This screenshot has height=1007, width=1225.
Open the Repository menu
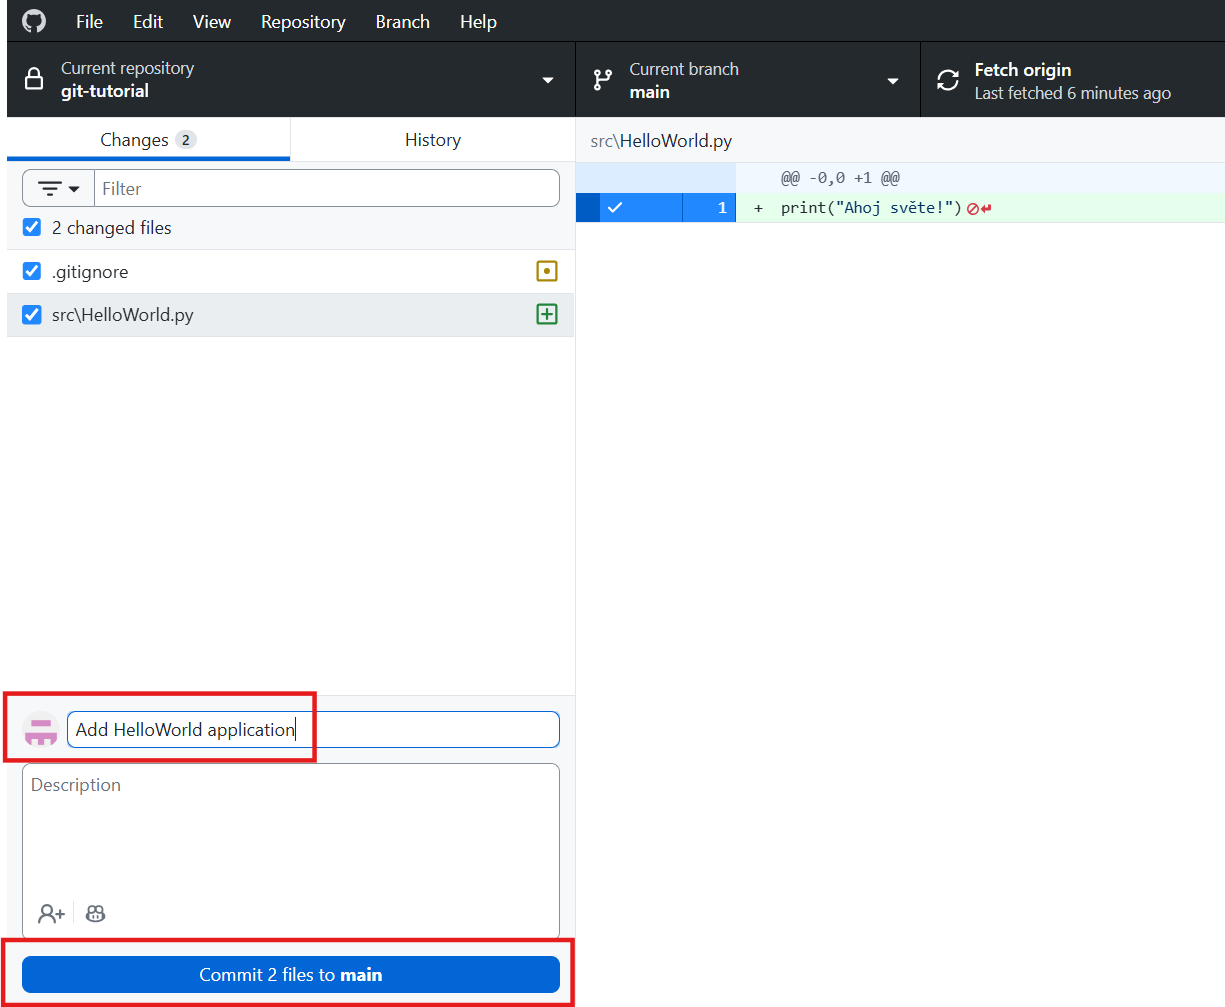pos(303,21)
